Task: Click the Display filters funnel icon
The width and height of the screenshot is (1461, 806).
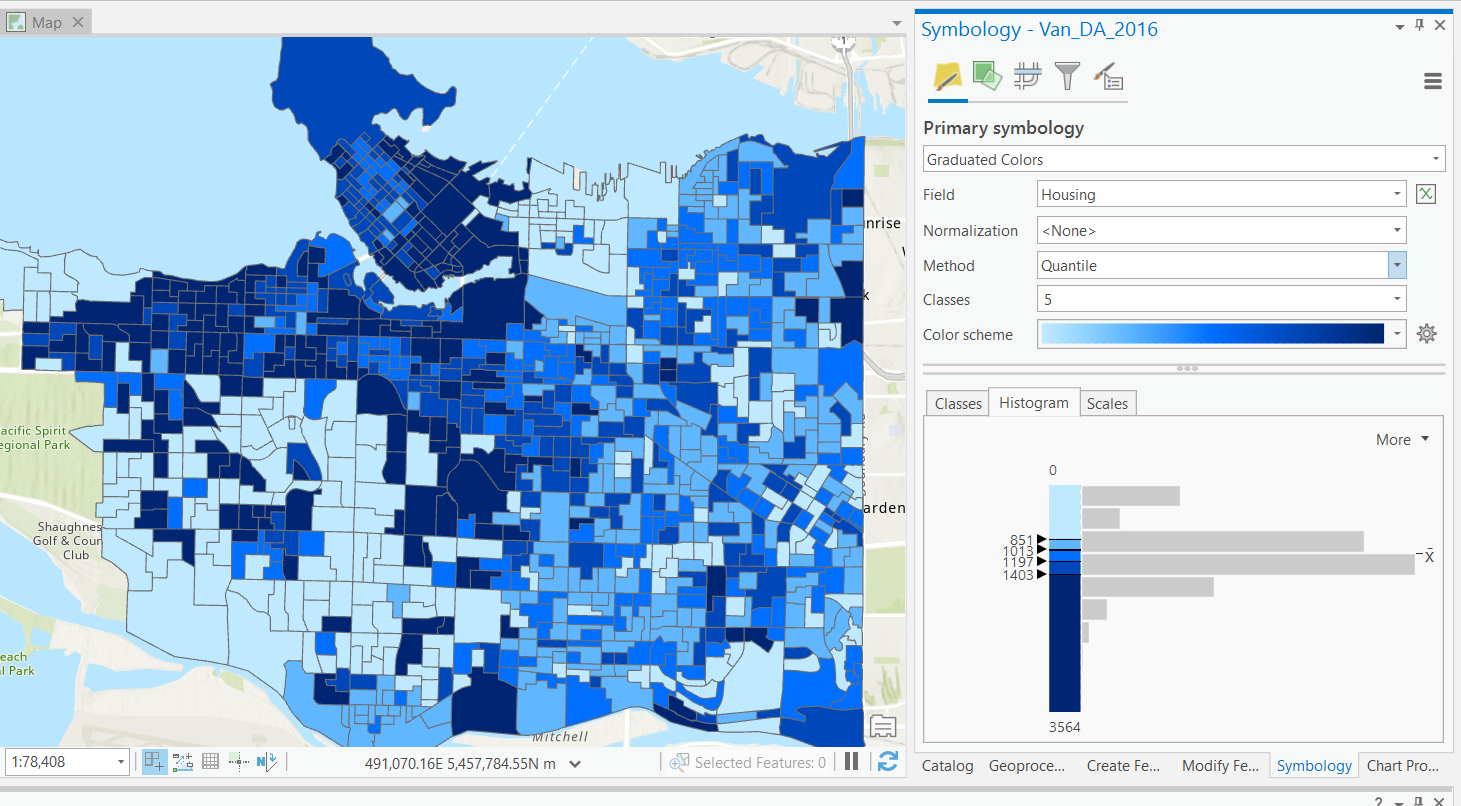Action: click(x=1067, y=76)
